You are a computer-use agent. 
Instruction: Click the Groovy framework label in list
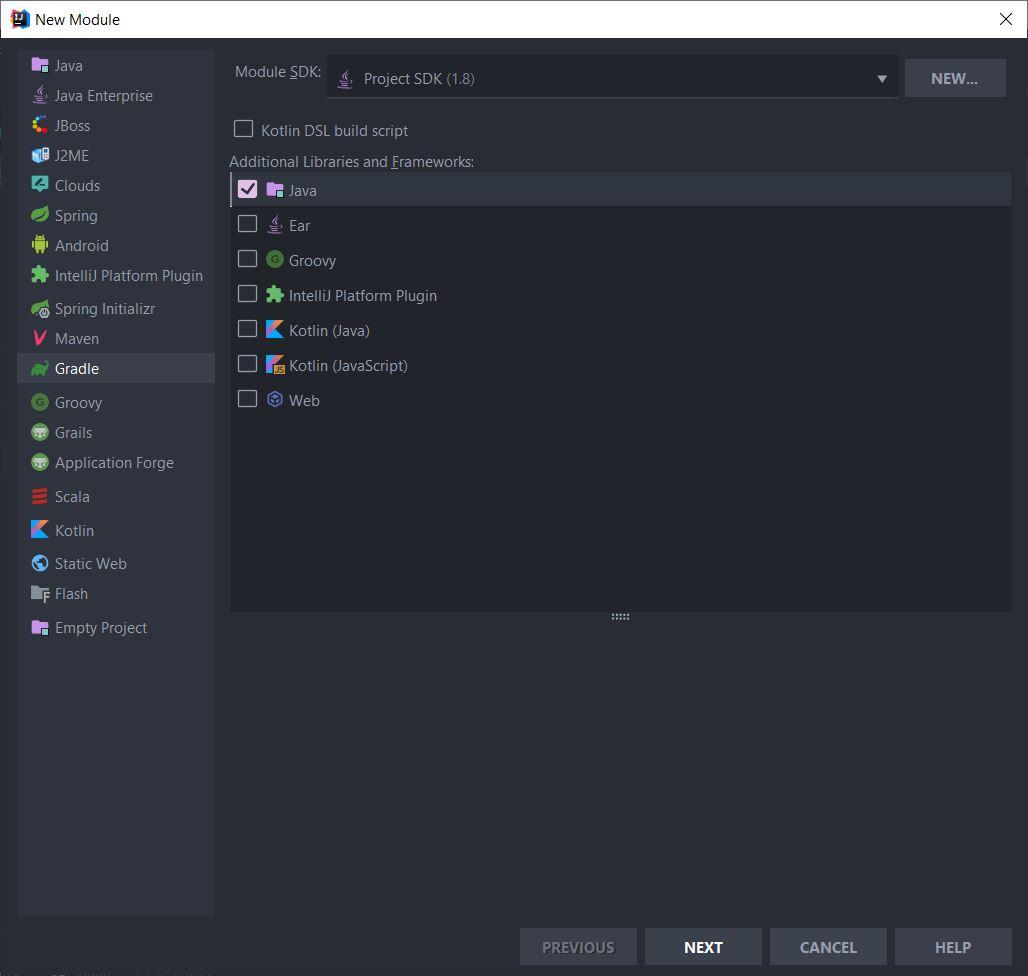click(312, 261)
